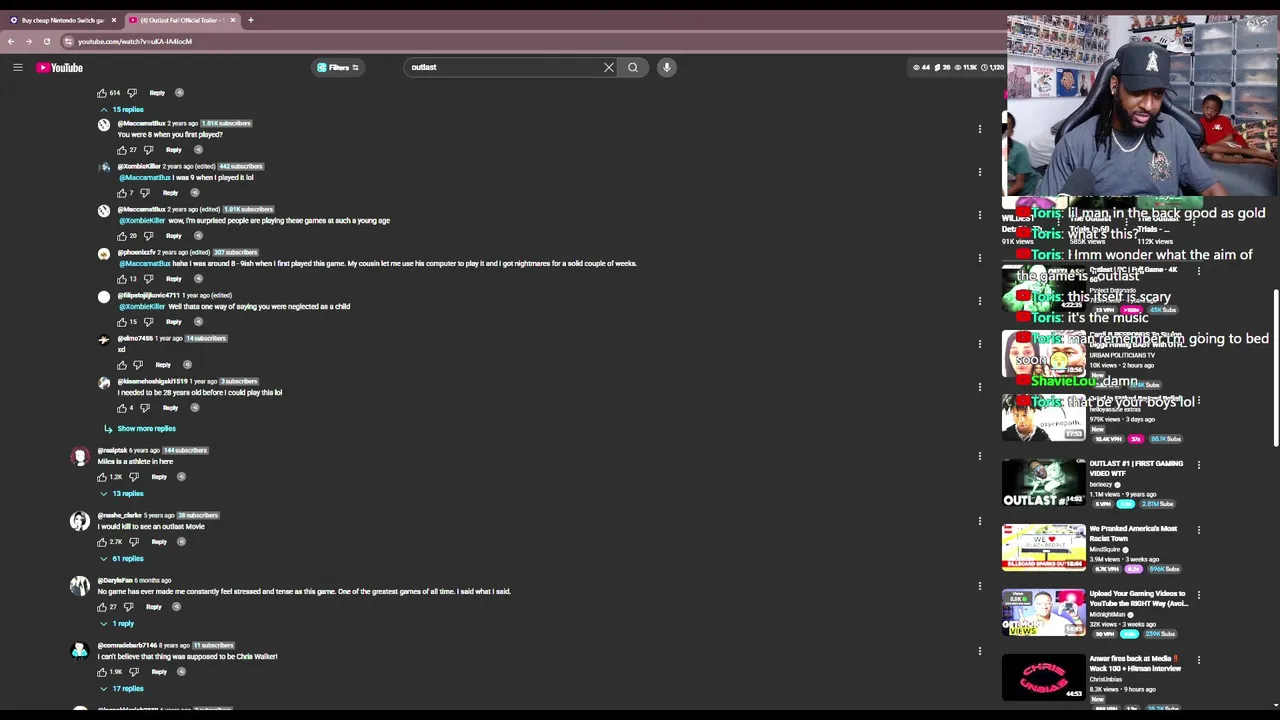Expand '13 replies' under realptak's comment
The height and width of the screenshot is (720, 1280).
coord(121,493)
